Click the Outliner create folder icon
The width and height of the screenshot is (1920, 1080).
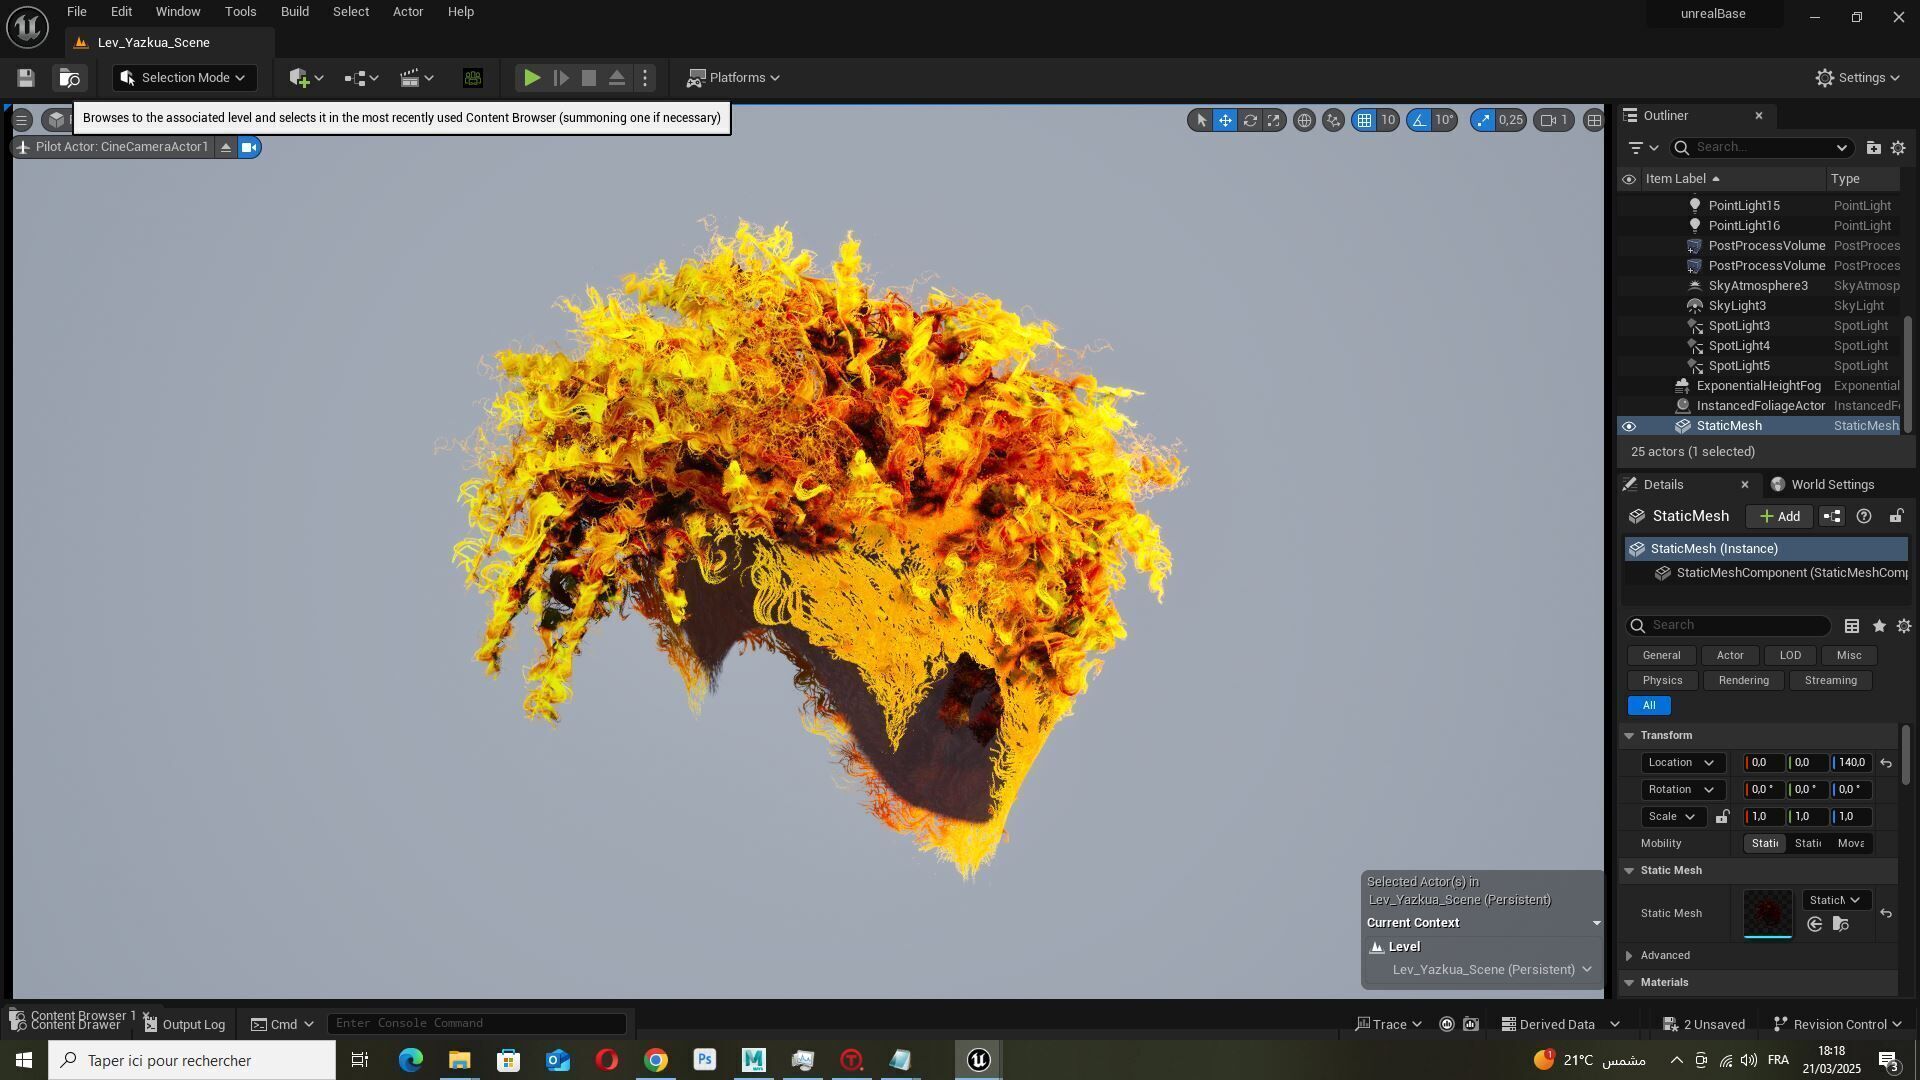coord(1873,148)
